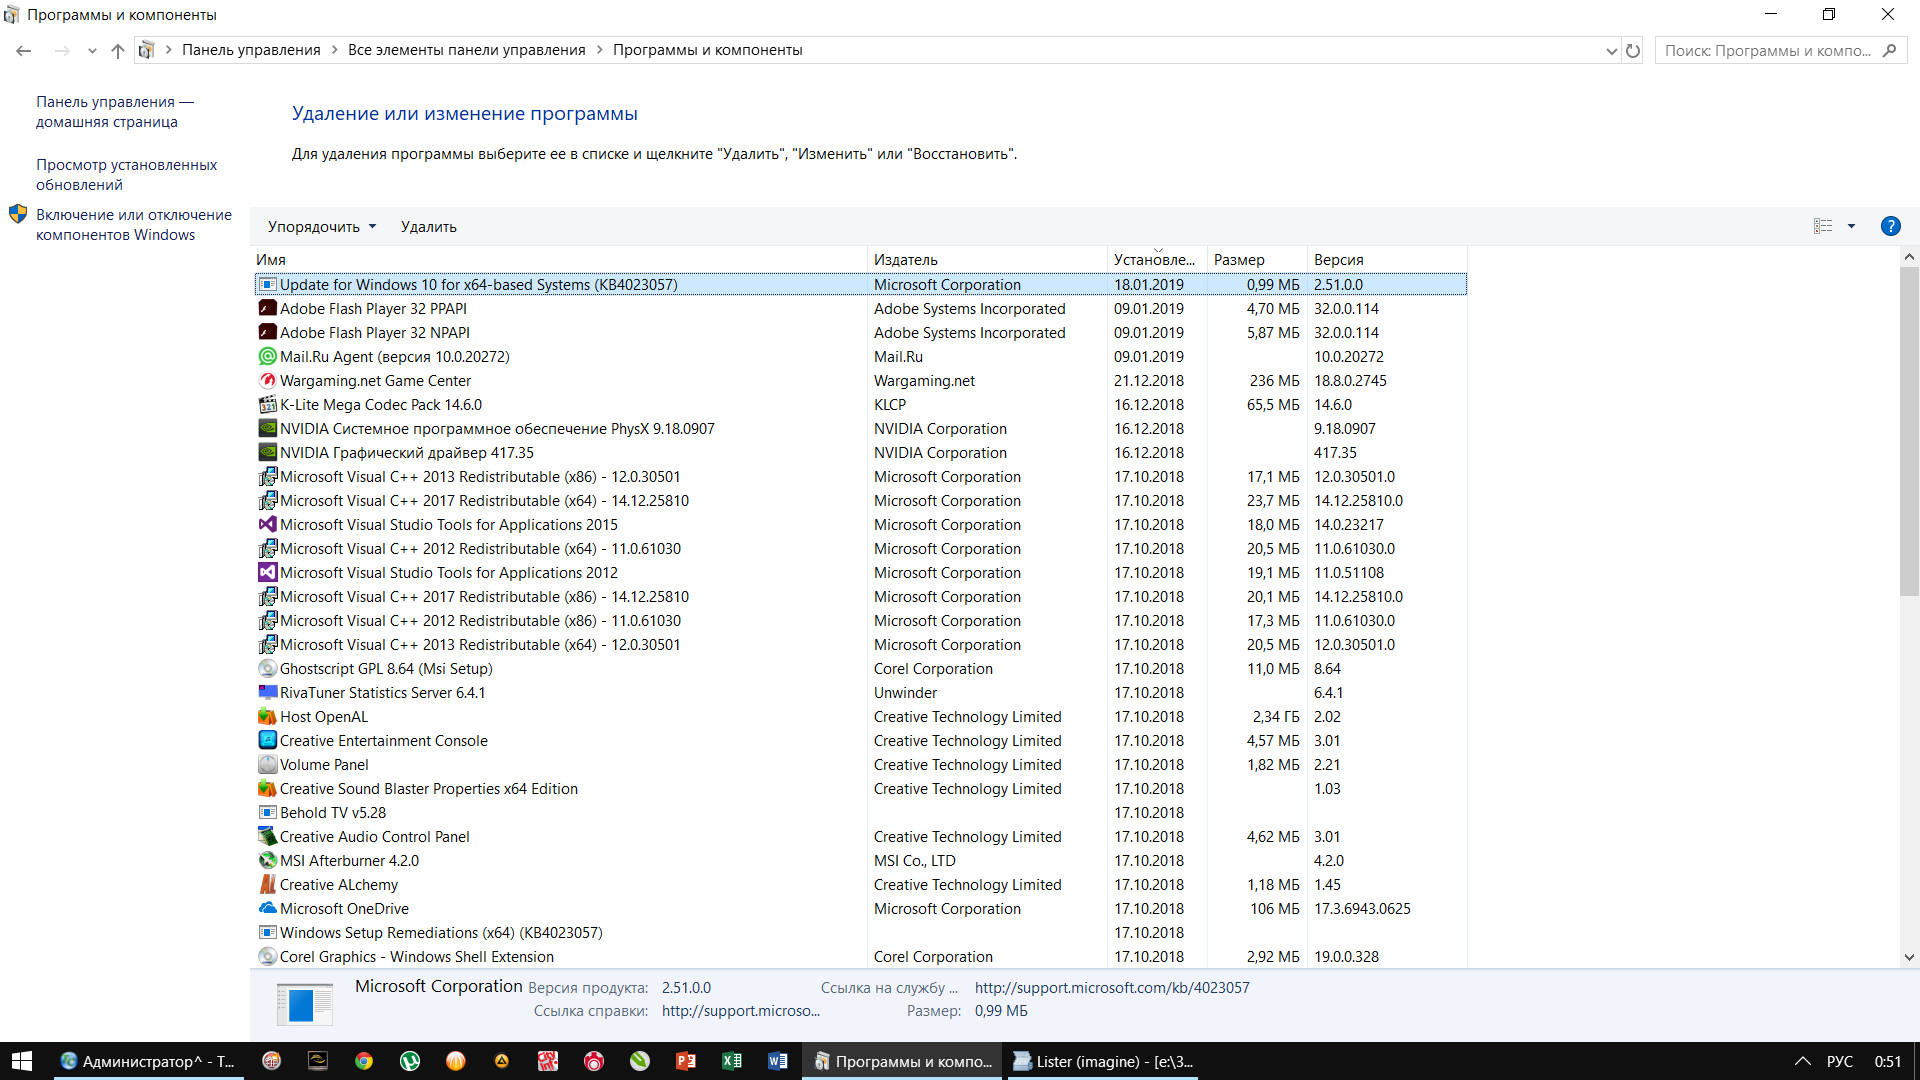Screen dimensions: 1920x1080
Task: Sort list by the Размер column header
Action: (x=1239, y=260)
